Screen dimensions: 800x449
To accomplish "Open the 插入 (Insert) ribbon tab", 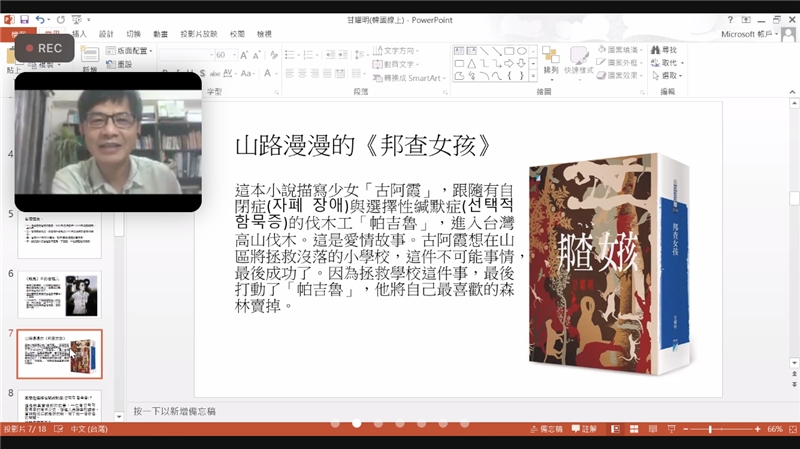I will click(79, 34).
